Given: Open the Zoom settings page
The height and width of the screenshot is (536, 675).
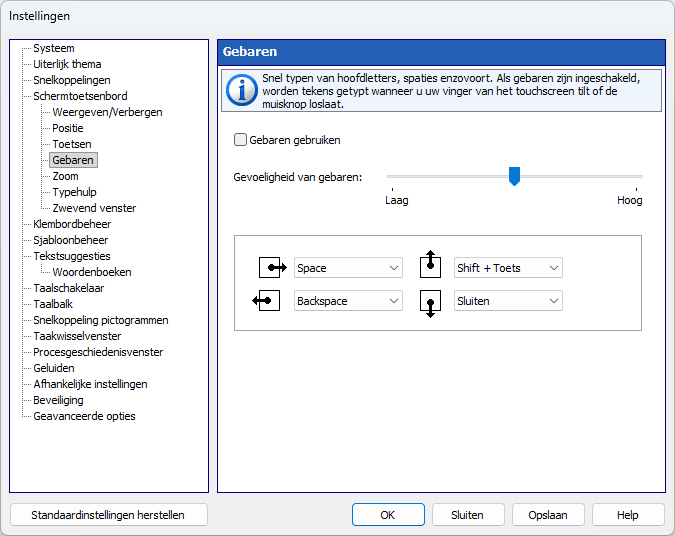Looking at the screenshot, I should point(65,176).
